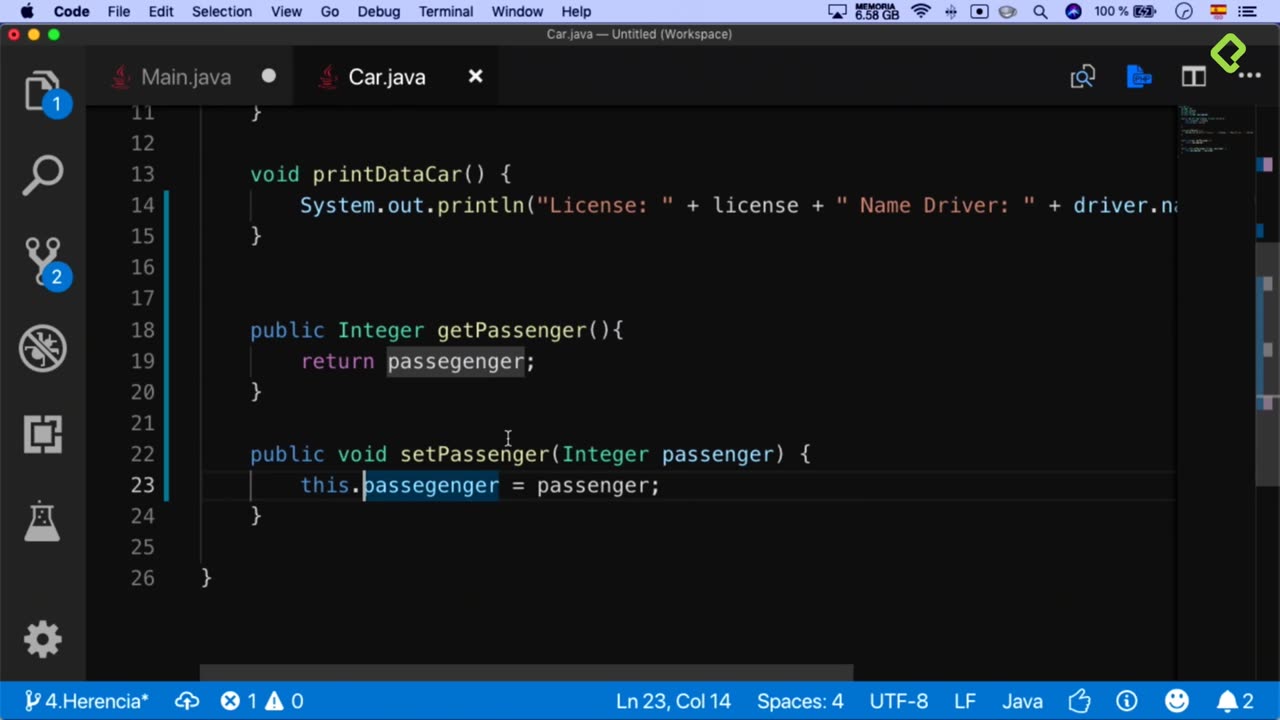Open the Go menu
This screenshot has width=1280, height=720.
tap(330, 11)
